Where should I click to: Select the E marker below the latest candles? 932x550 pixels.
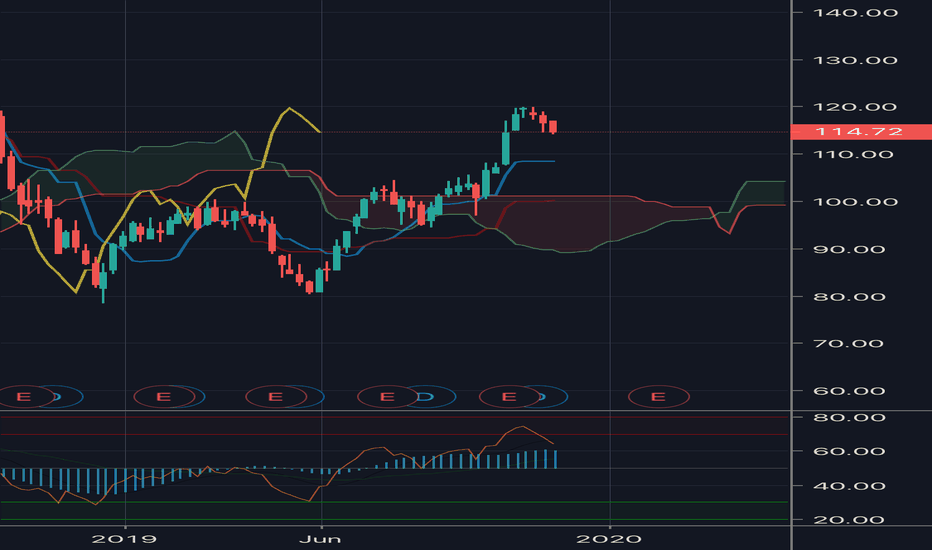click(509, 397)
